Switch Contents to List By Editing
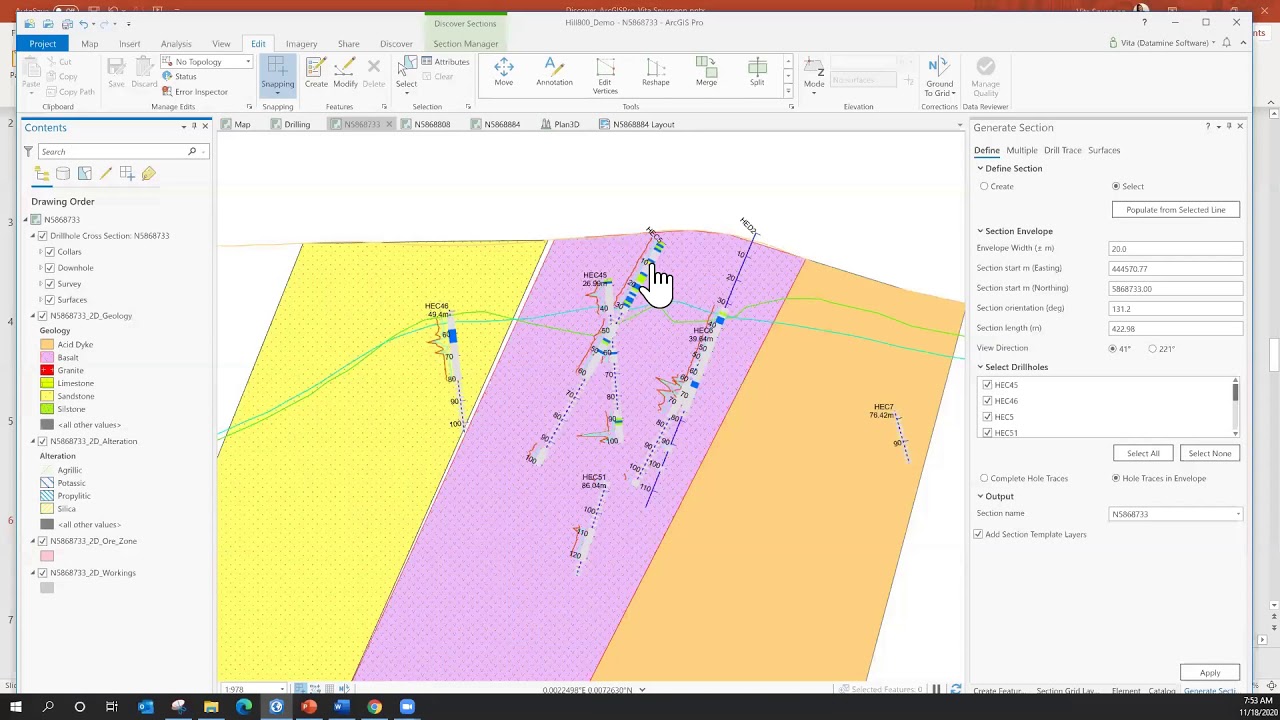The image size is (1280, 720). pyautogui.click(x=105, y=174)
